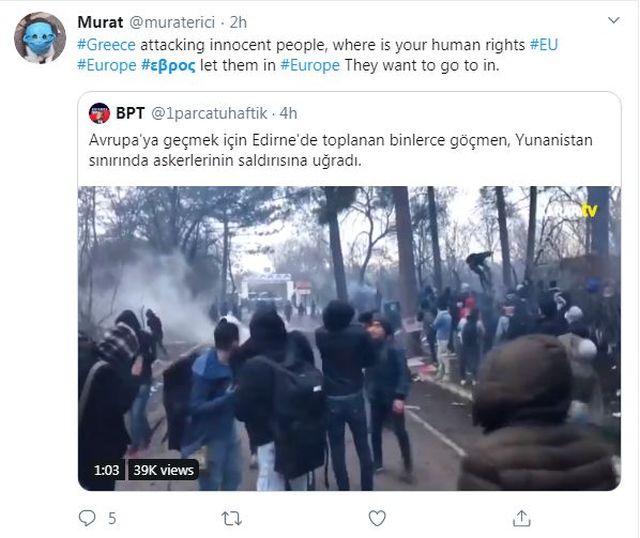Click the 2h tweet timestamp
Viewport: 640px width, 538px height.
coord(238,22)
